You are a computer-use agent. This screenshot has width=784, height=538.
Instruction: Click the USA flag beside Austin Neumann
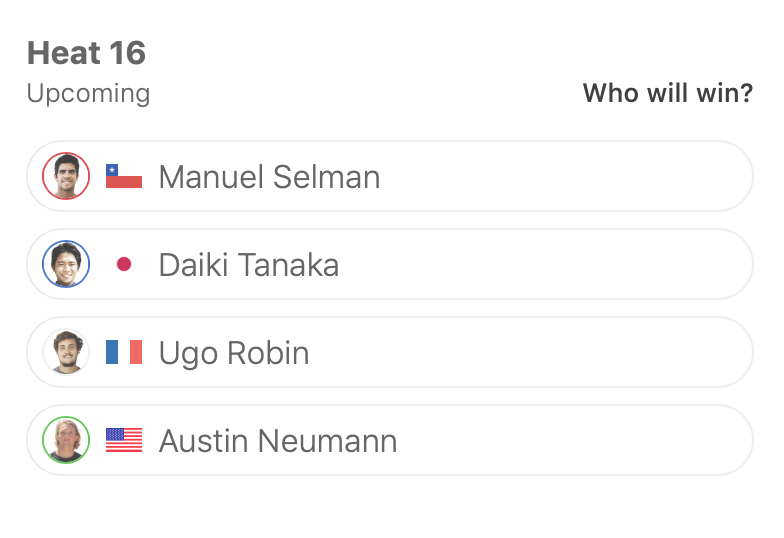124,441
